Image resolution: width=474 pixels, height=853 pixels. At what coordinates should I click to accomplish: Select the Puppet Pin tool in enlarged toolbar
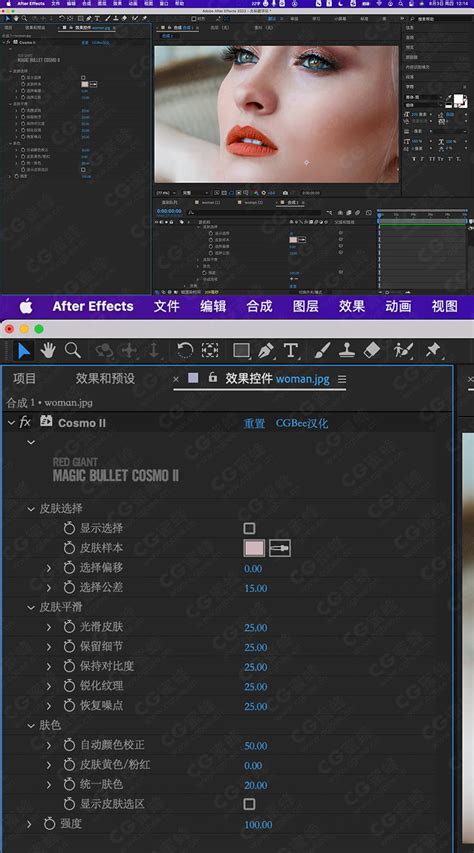point(434,351)
